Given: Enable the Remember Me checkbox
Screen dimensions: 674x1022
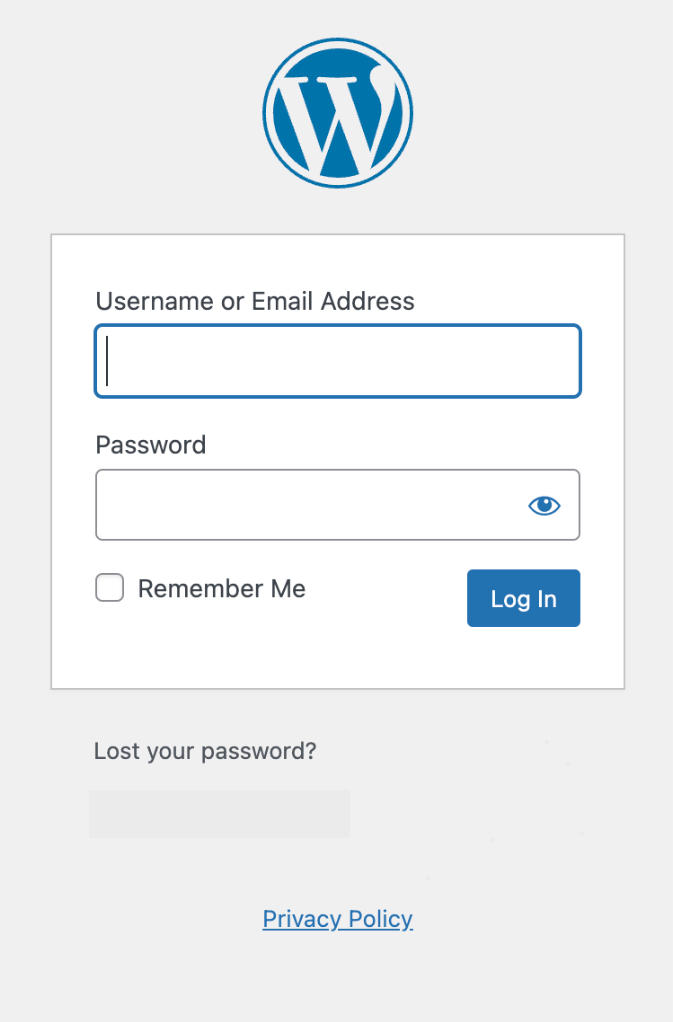Looking at the screenshot, I should (110, 588).
